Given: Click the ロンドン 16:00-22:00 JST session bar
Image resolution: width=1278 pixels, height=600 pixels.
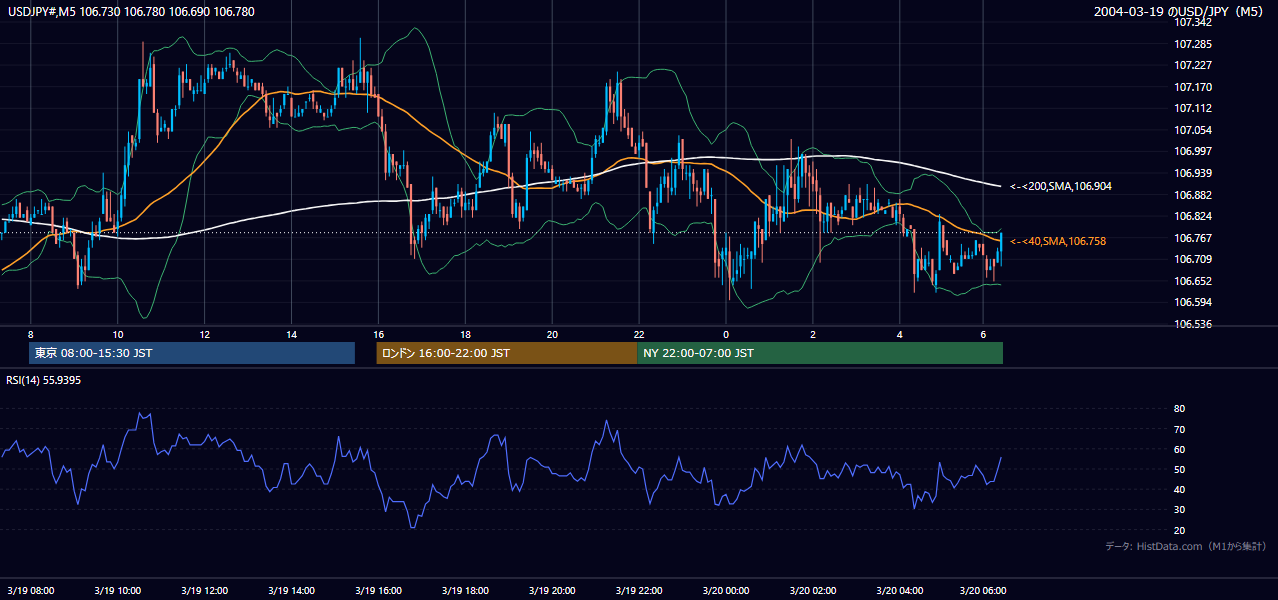Looking at the screenshot, I should click(507, 353).
